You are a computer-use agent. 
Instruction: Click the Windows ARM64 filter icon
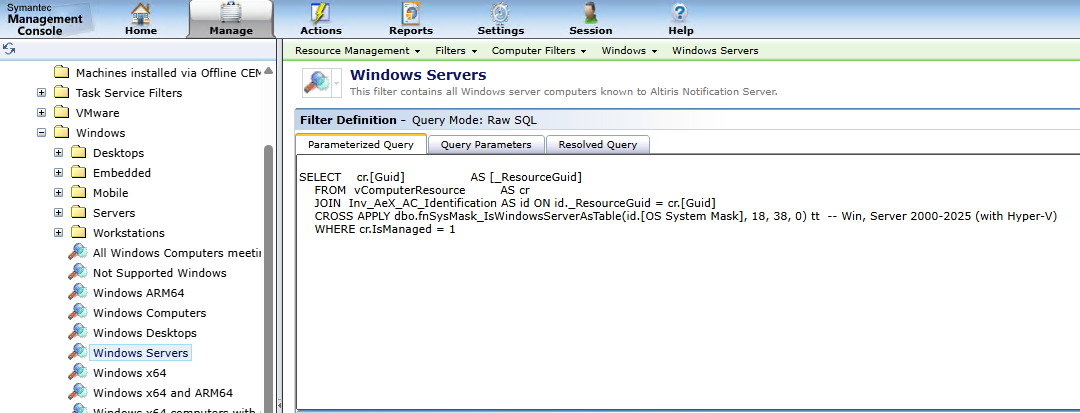coord(79,293)
